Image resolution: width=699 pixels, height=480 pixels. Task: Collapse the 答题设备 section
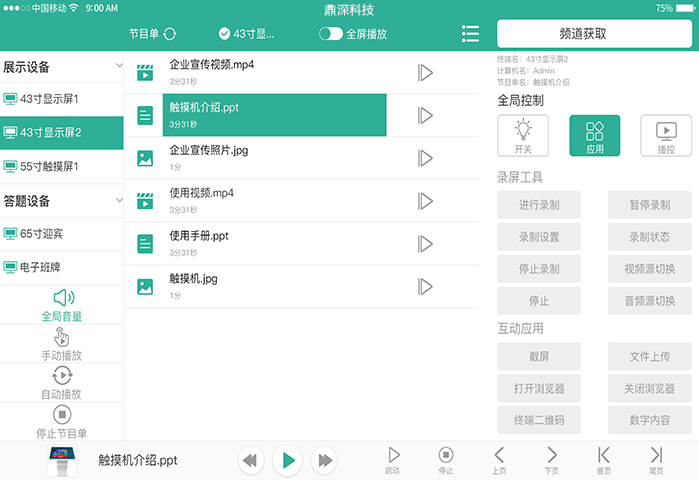(118, 200)
